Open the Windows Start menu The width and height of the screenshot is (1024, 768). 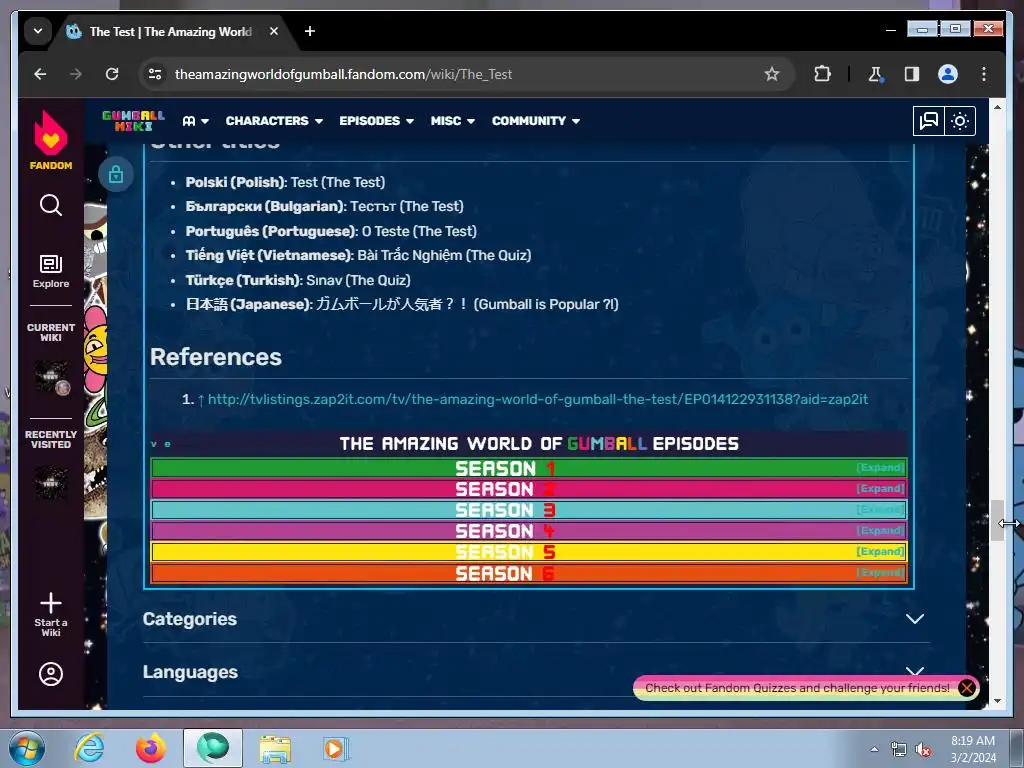pyautogui.click(x=27, y=748)
